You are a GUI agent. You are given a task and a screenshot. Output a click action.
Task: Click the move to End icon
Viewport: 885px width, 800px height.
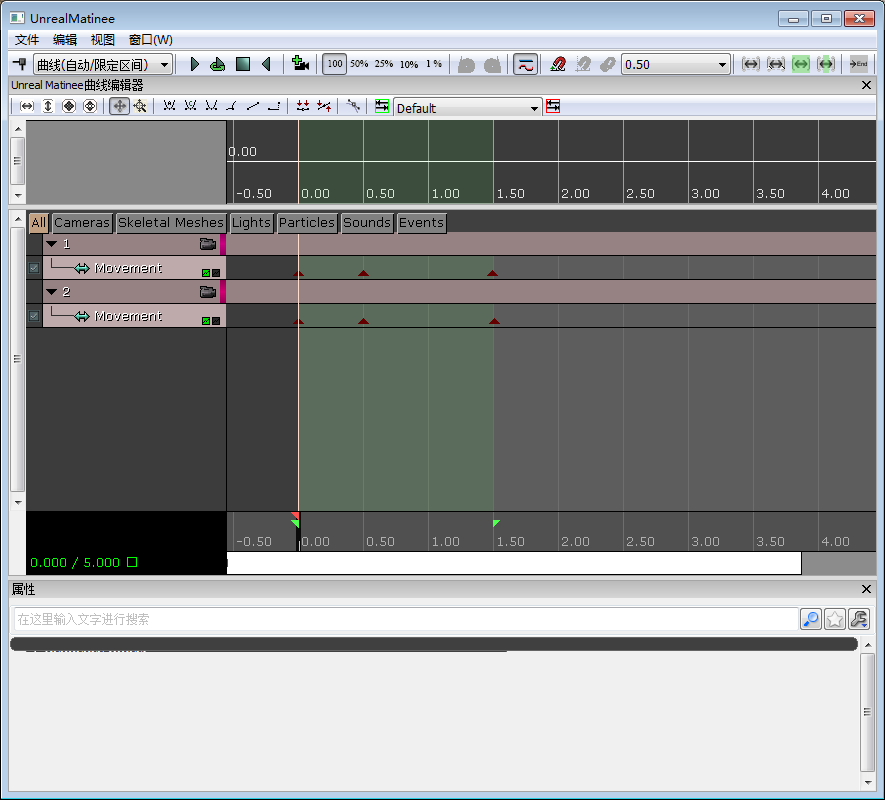pos(858,64)
